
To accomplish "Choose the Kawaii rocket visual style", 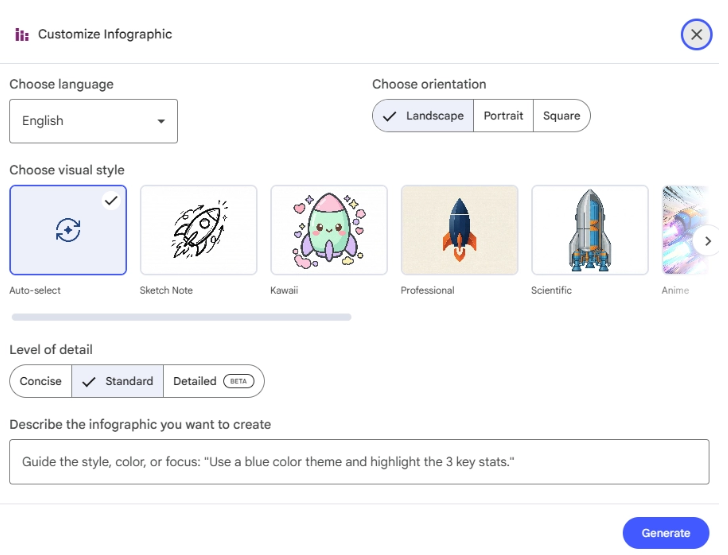I will coord(329,230).
